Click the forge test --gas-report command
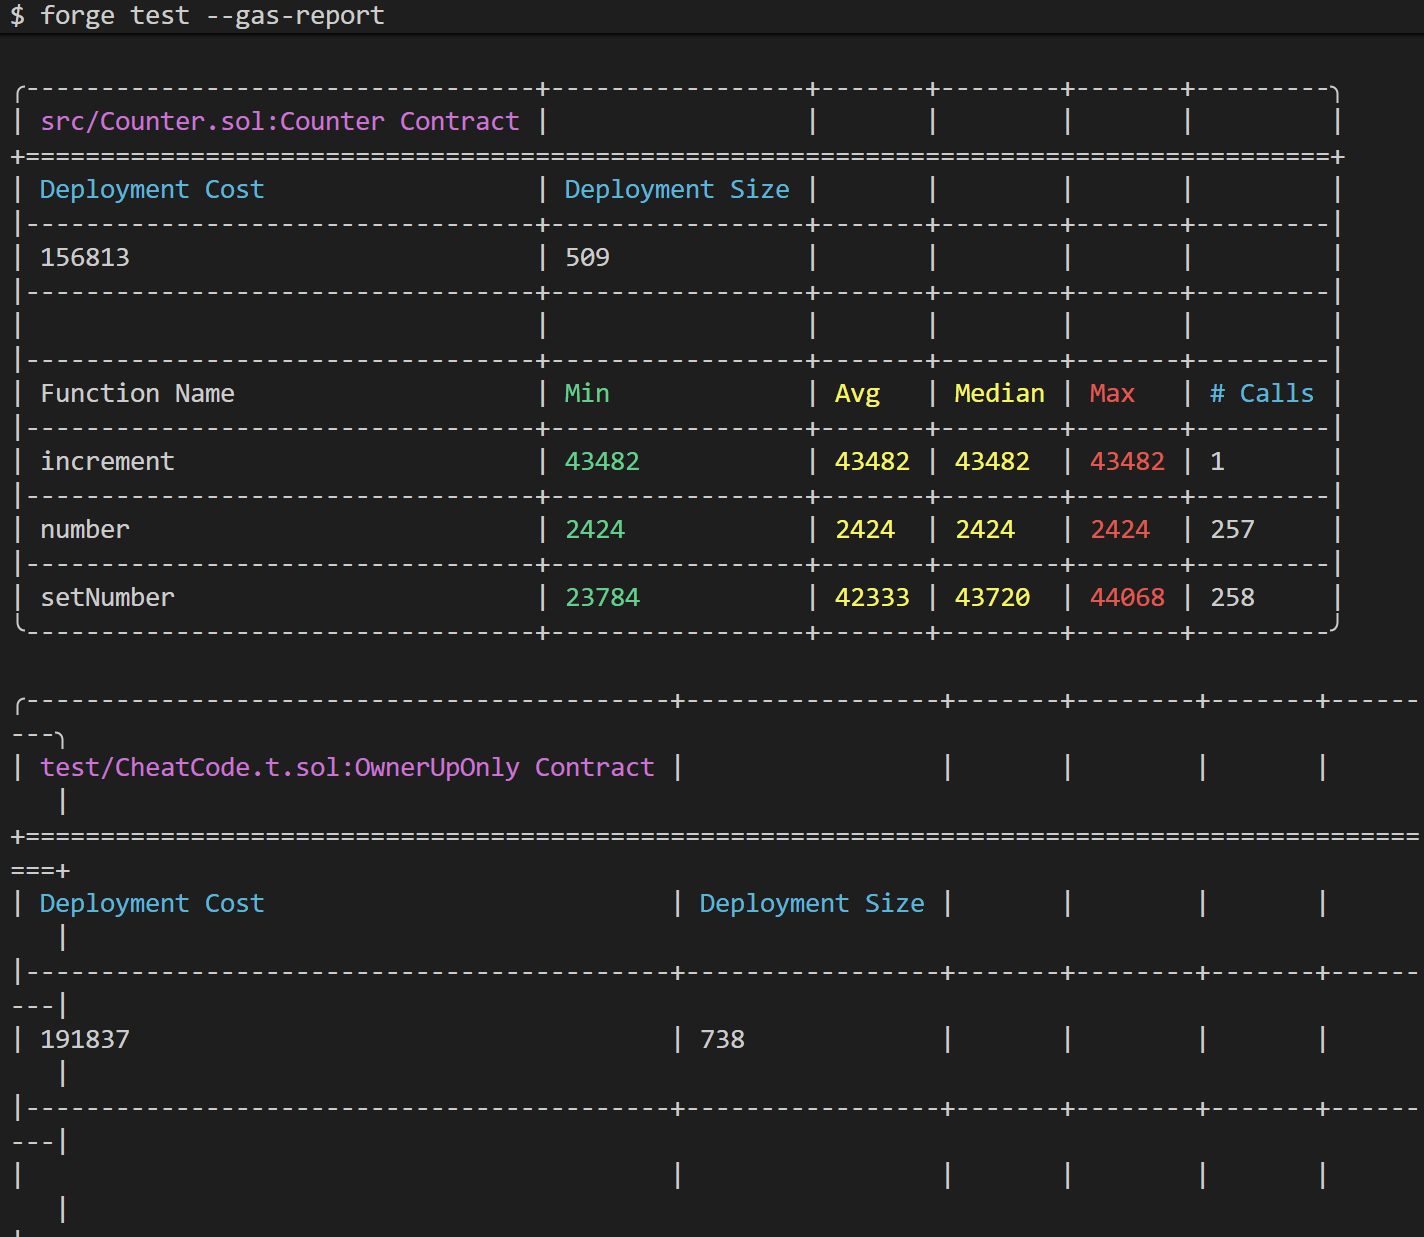1424x1237 pixels. click(x=211, y=16)
